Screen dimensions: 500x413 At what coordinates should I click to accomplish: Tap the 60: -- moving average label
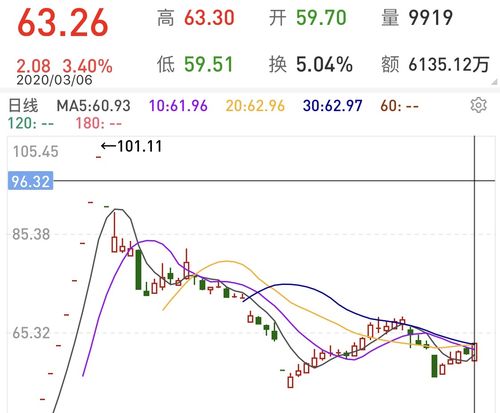tap(400, 106)
